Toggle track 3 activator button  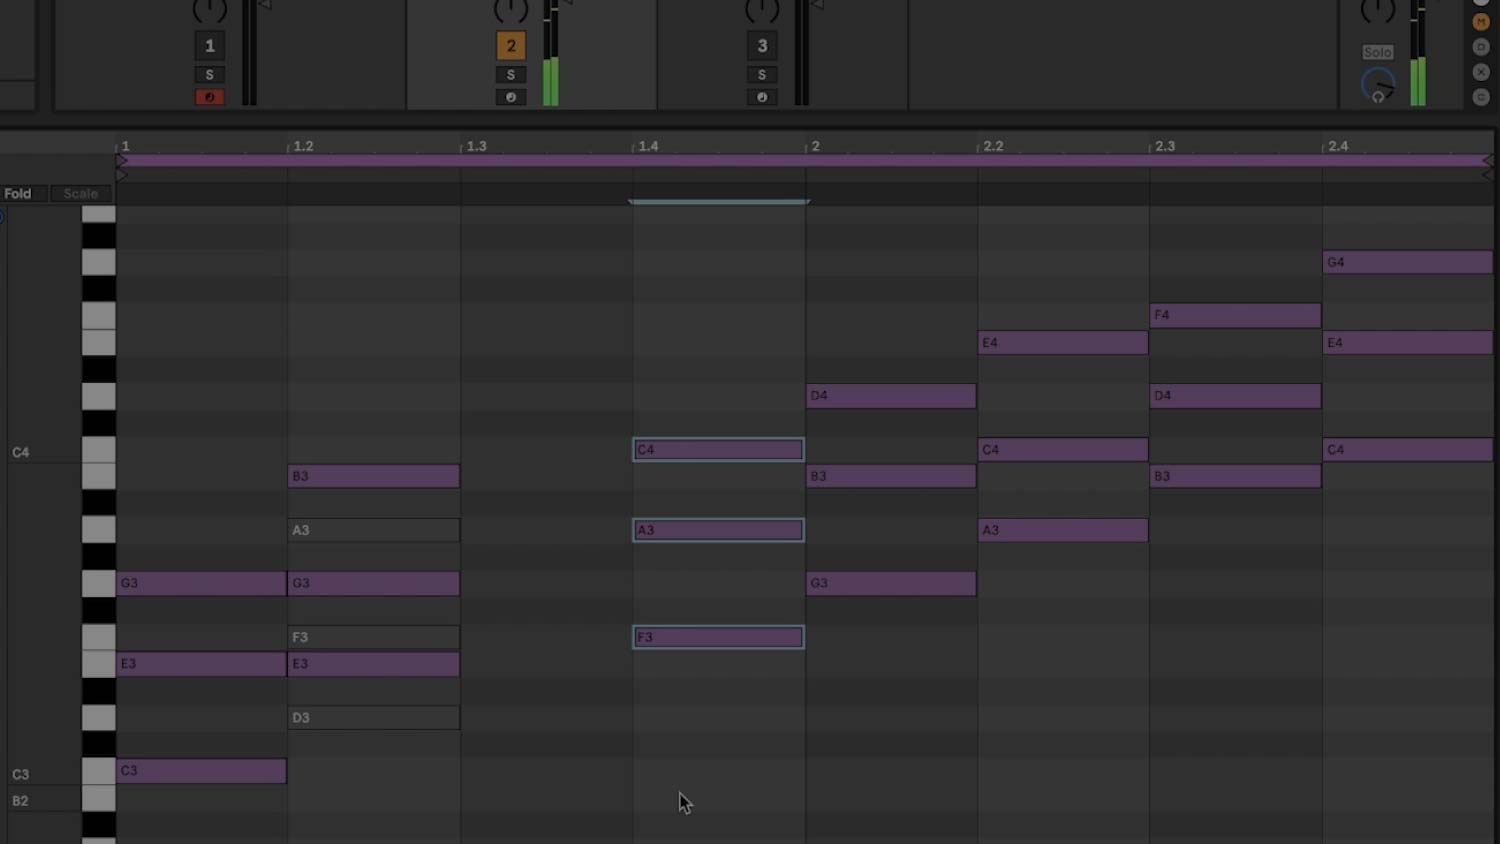(762, 45)
